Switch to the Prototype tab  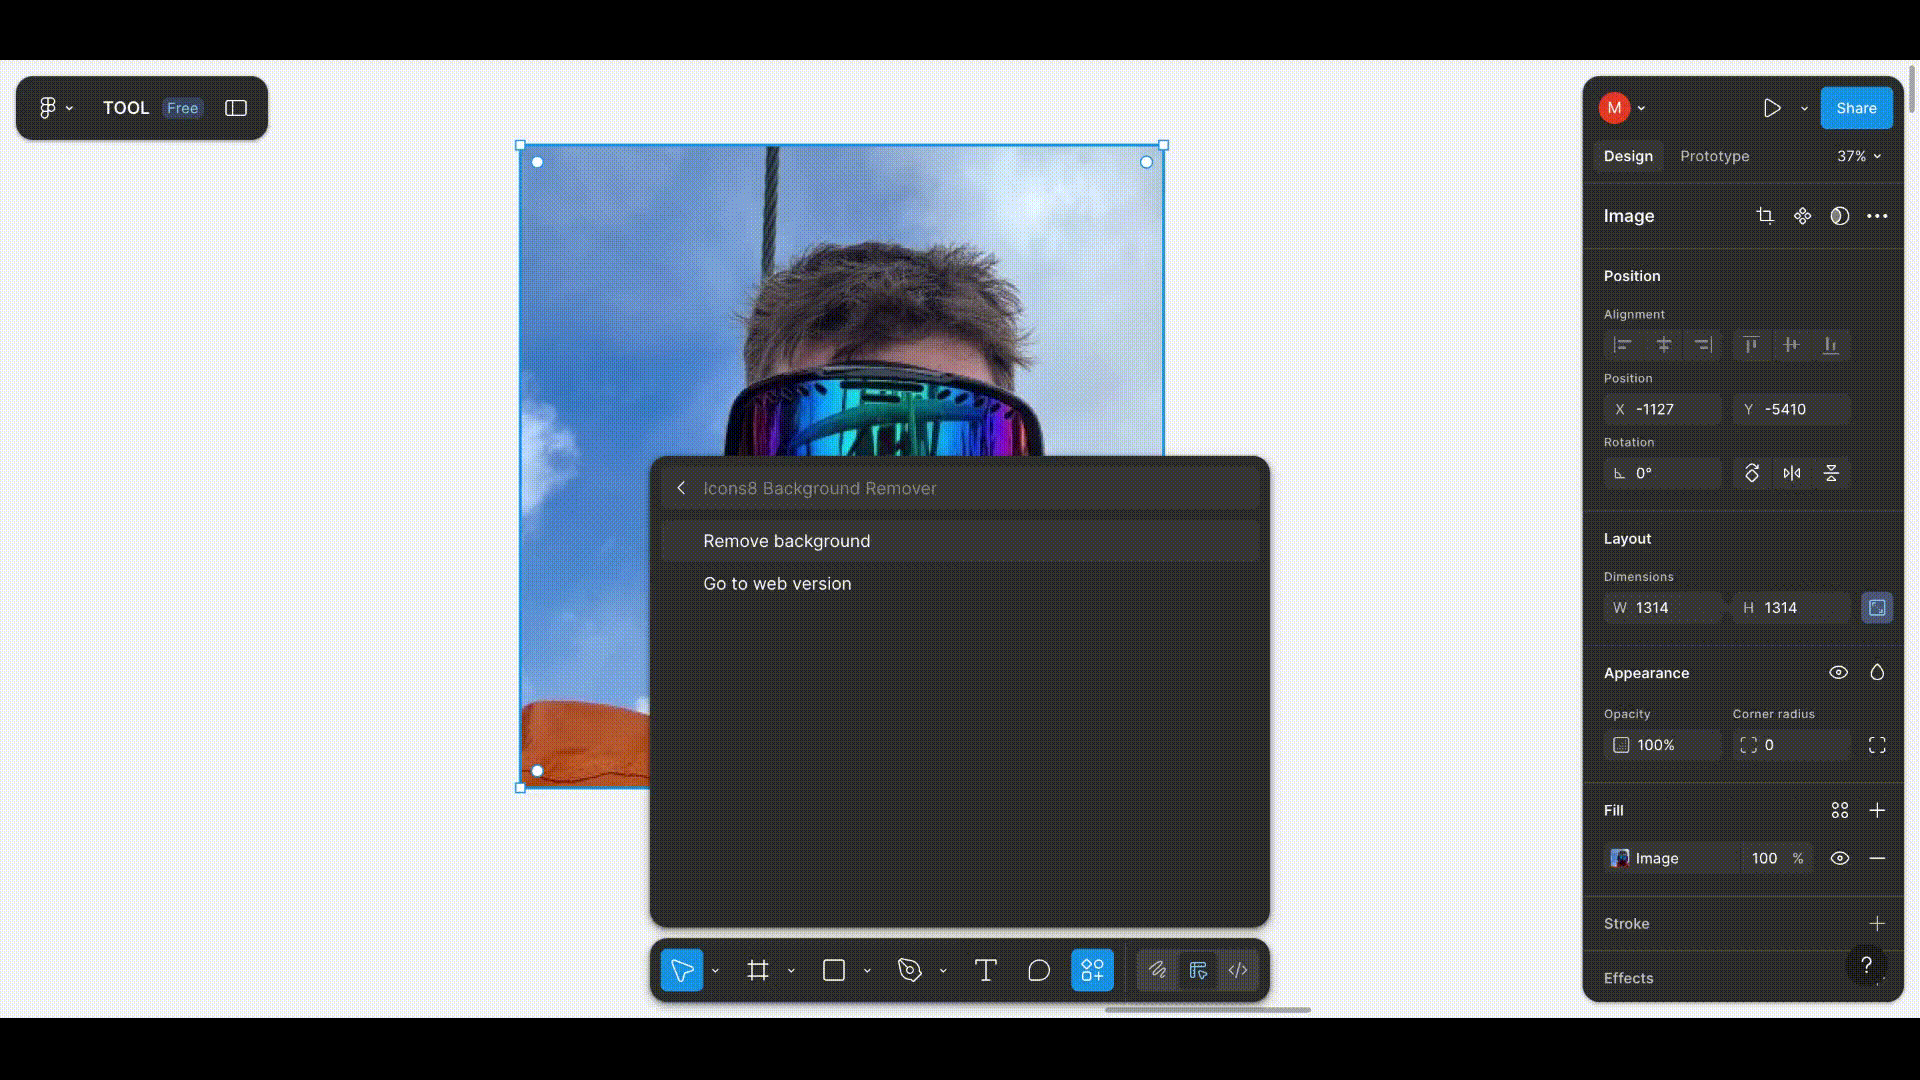pos(1714,156)
